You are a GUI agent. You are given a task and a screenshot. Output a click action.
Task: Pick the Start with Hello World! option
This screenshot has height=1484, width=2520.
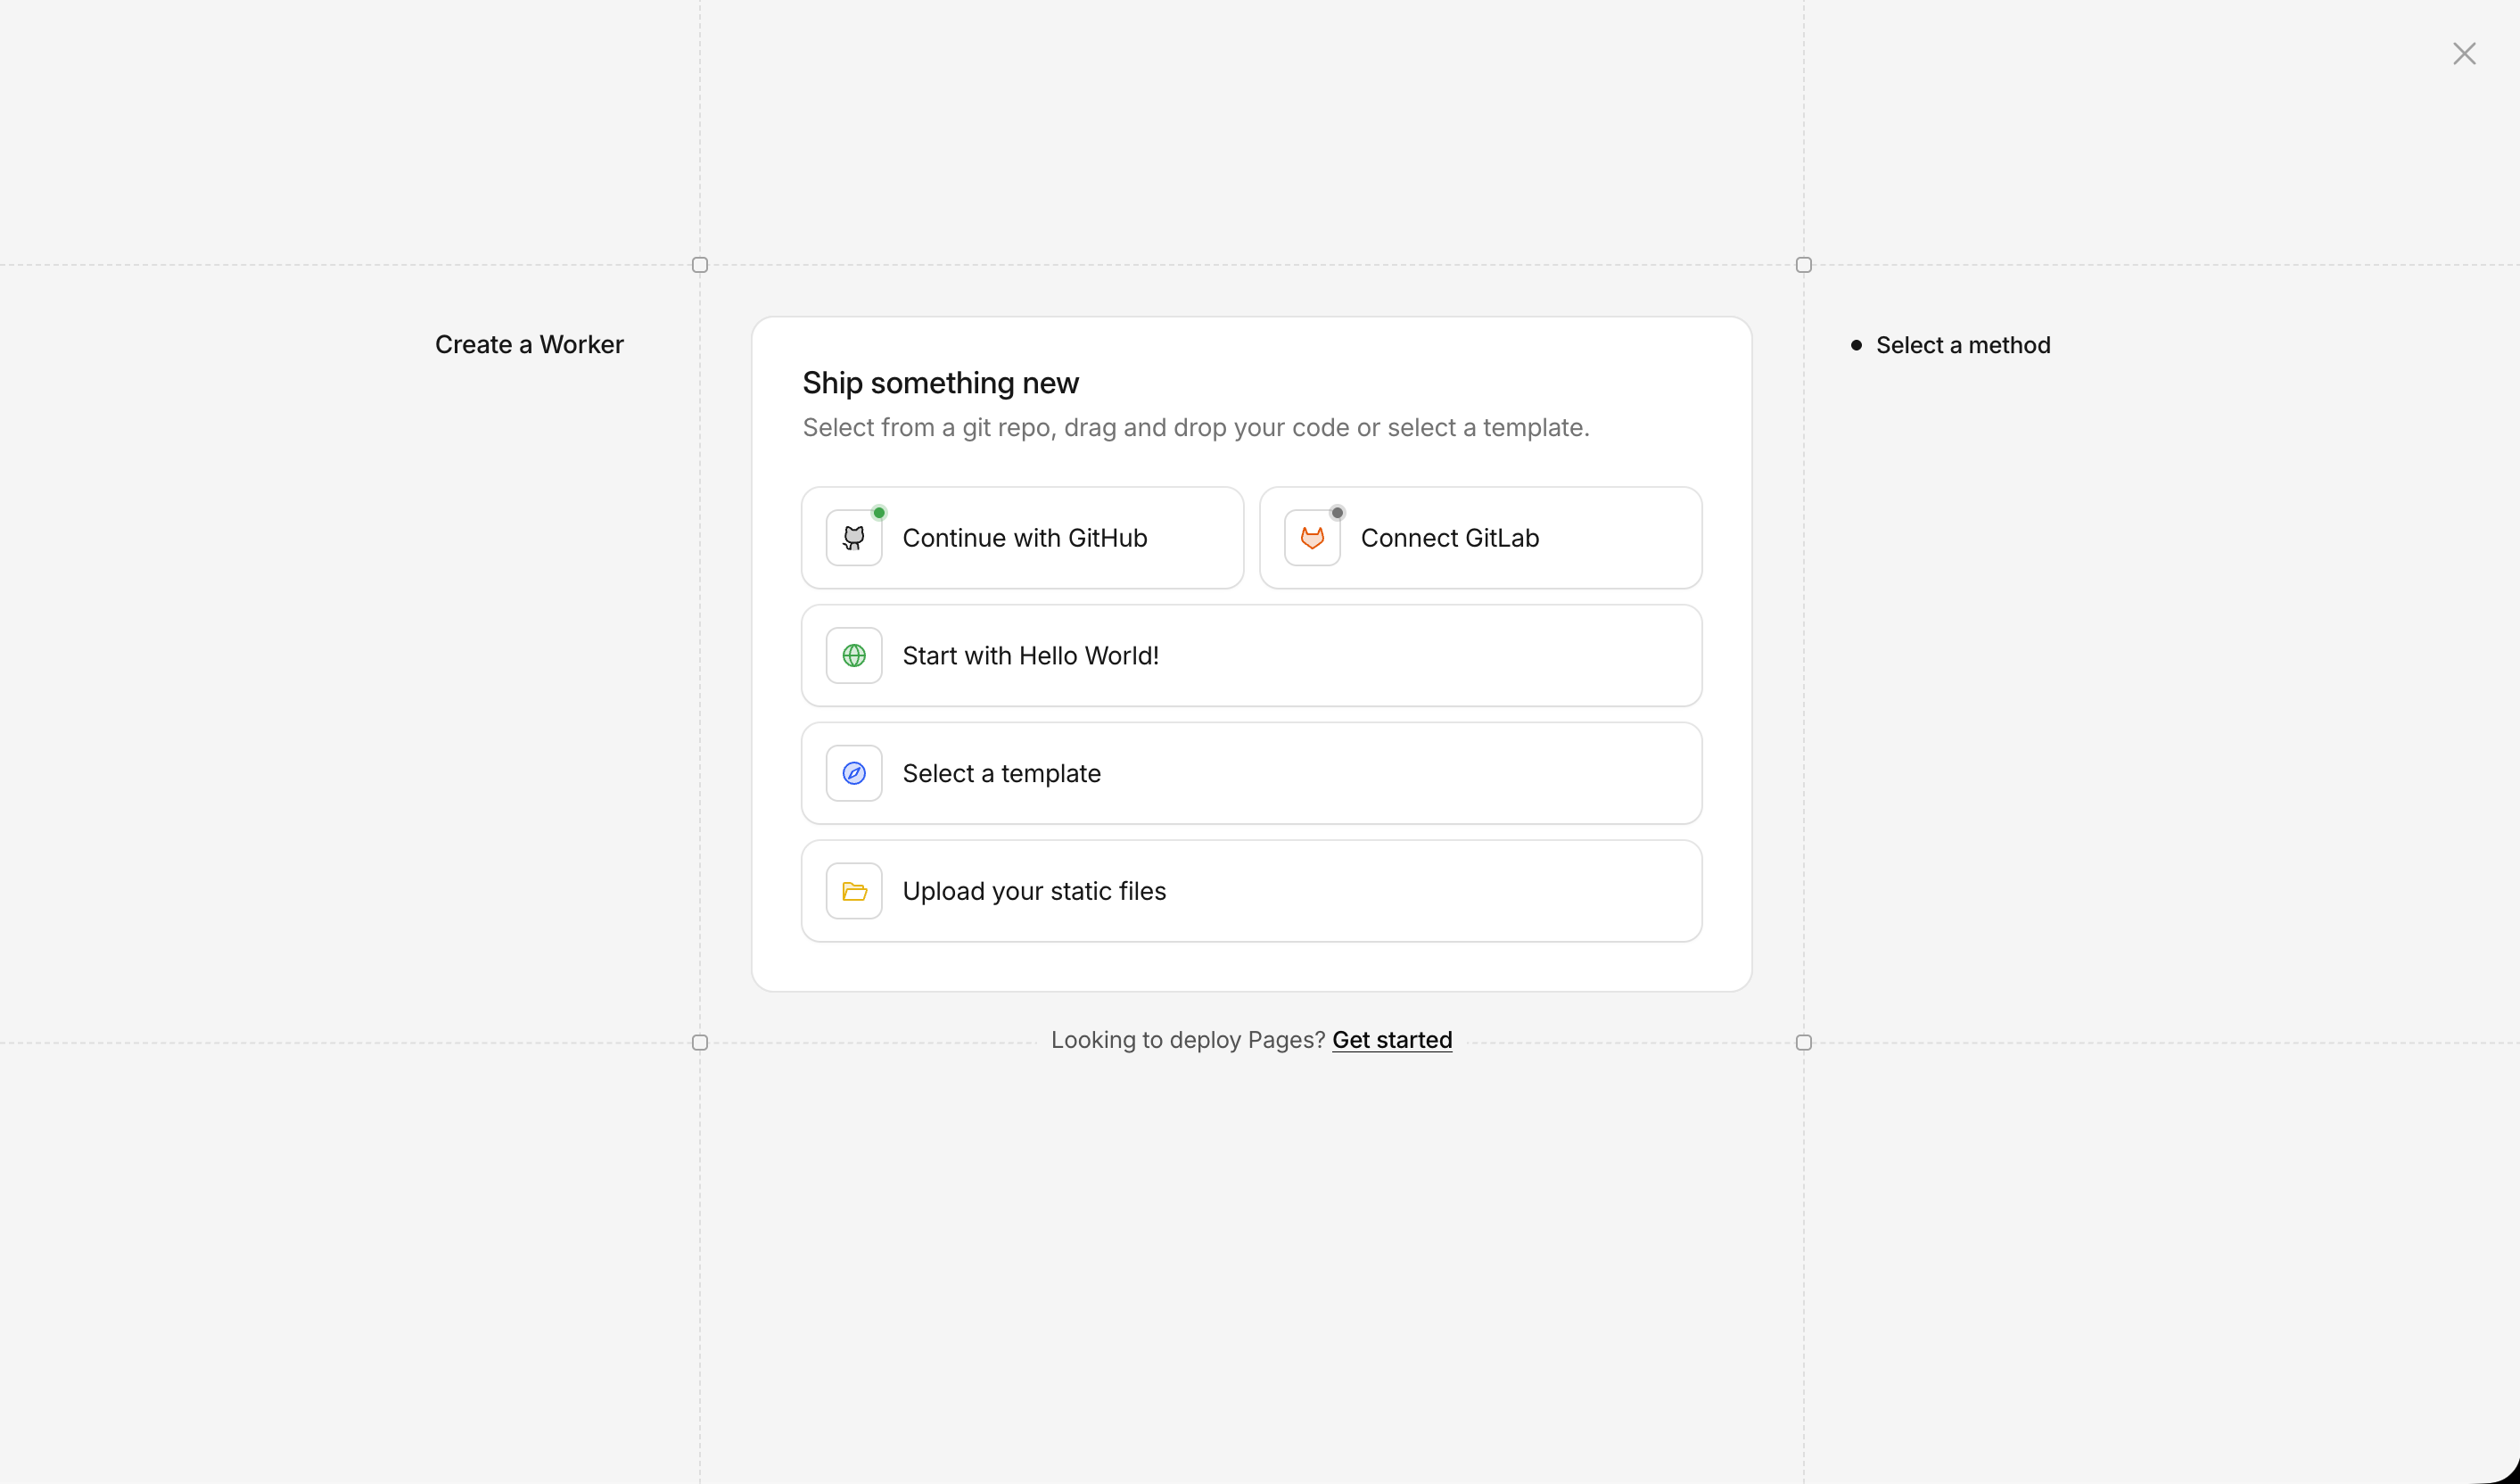point(1030,656)
